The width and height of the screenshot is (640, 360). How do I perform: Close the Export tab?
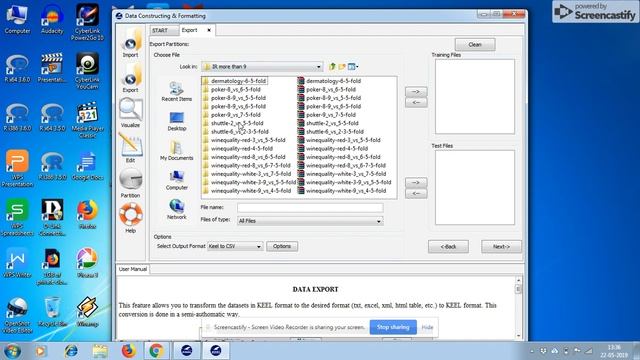(209, 30)
